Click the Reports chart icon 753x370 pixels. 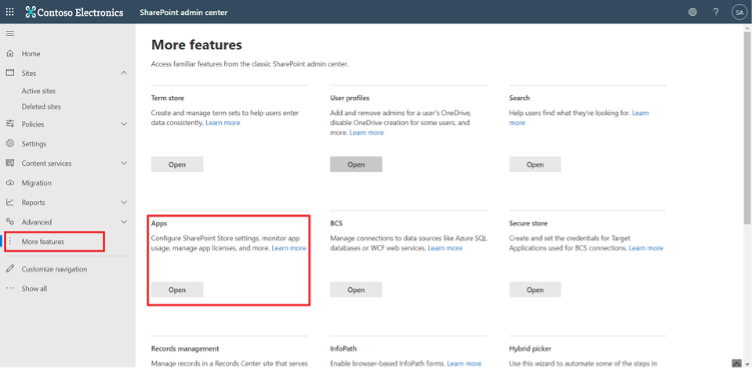pyautogui.click(x=10, y=202)
